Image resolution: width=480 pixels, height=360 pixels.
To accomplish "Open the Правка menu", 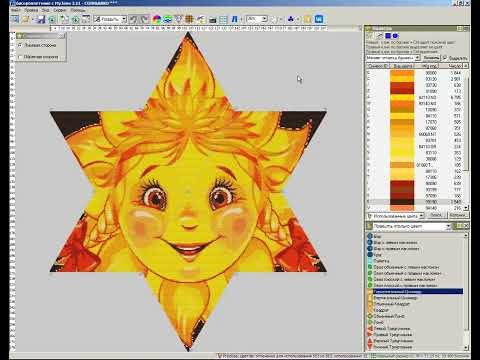I will (x=31, y=10).
